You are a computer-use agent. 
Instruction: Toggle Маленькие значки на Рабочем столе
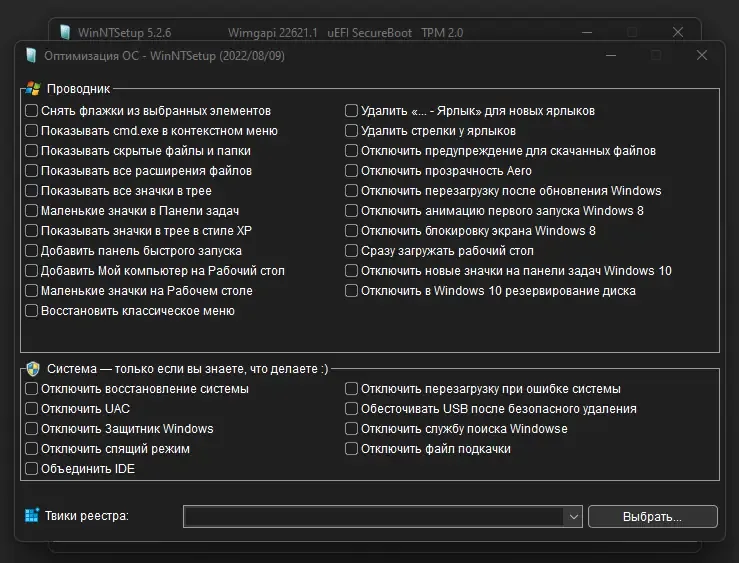coord(32,291)
